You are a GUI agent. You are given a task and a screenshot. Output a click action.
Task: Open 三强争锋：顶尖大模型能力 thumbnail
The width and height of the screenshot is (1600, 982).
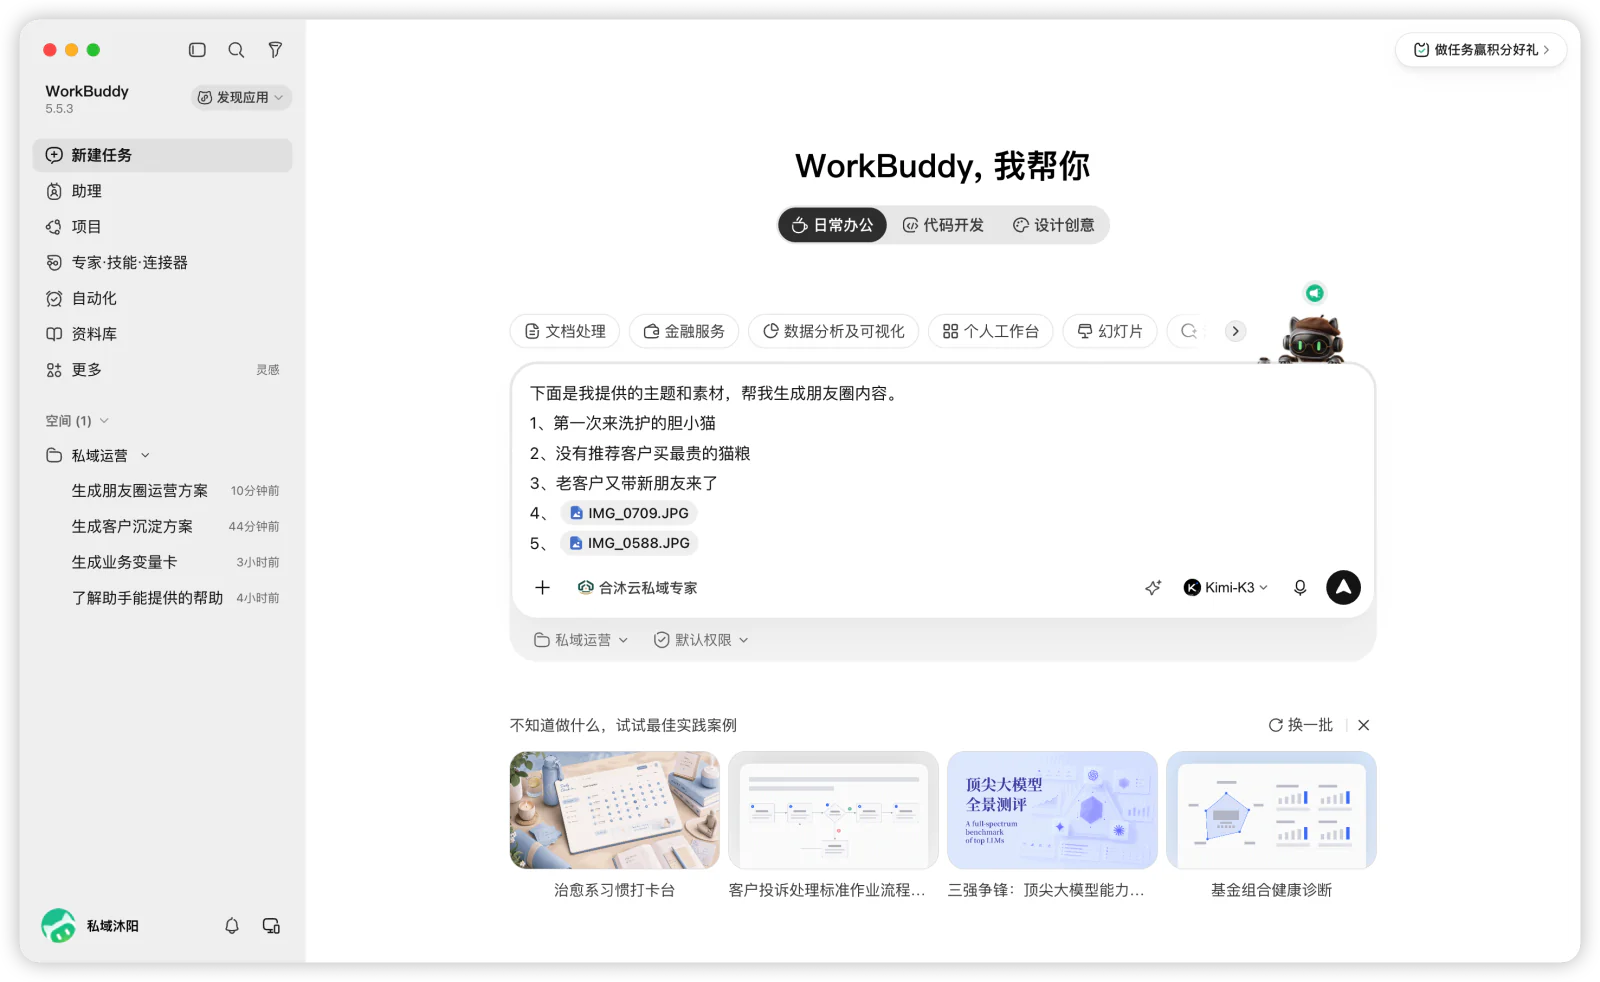click(x=1052, y=810)
